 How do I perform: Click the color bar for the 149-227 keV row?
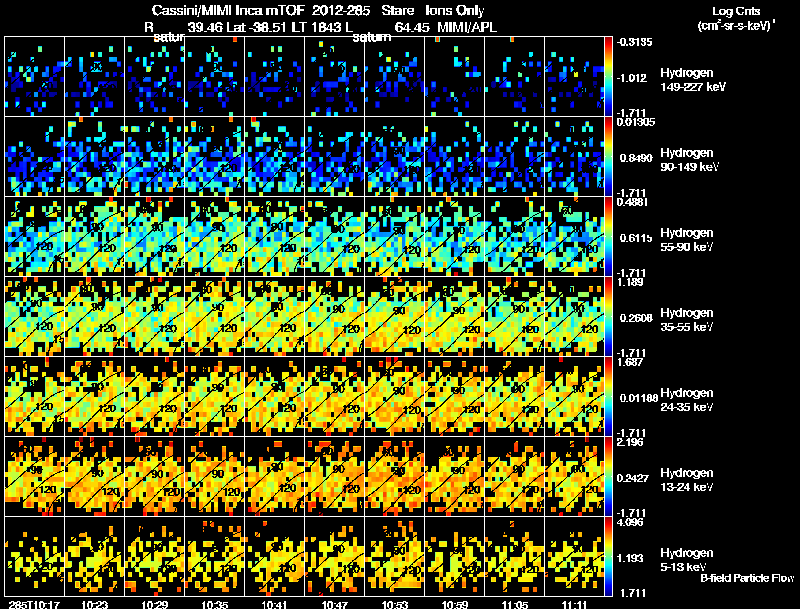[608, 77]
